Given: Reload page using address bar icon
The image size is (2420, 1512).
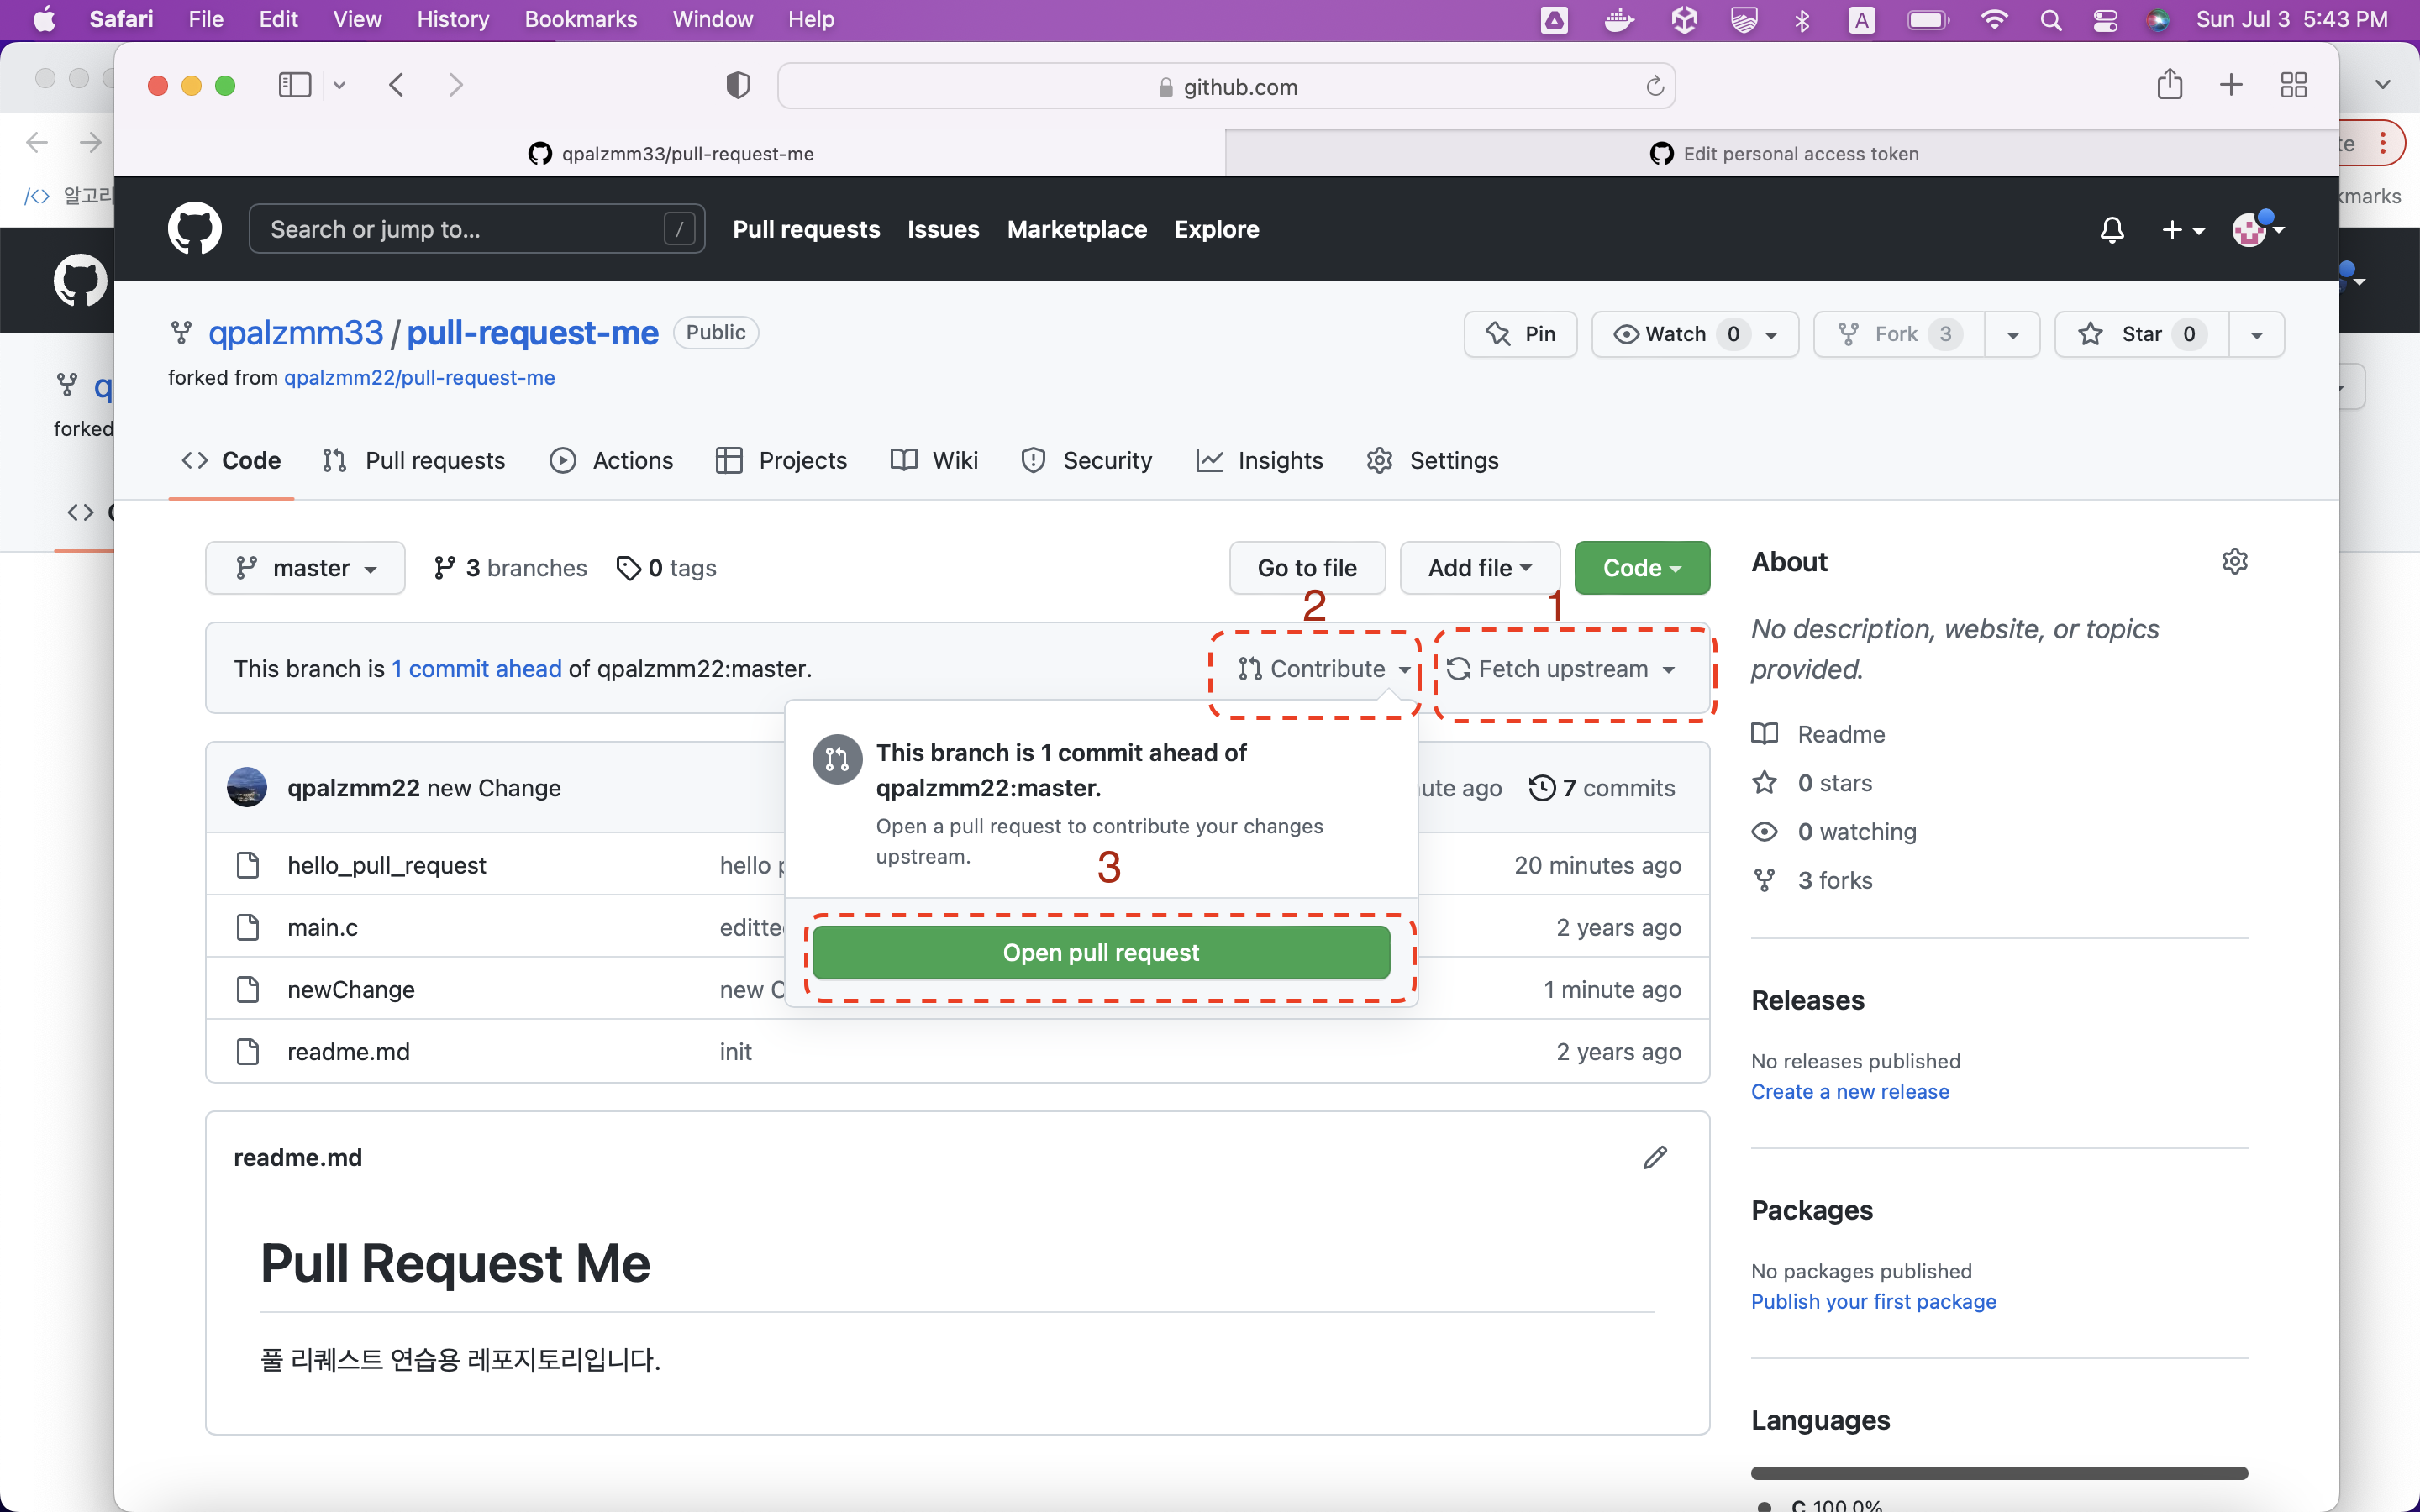Looking at the screenshot, I should 1654,87.
